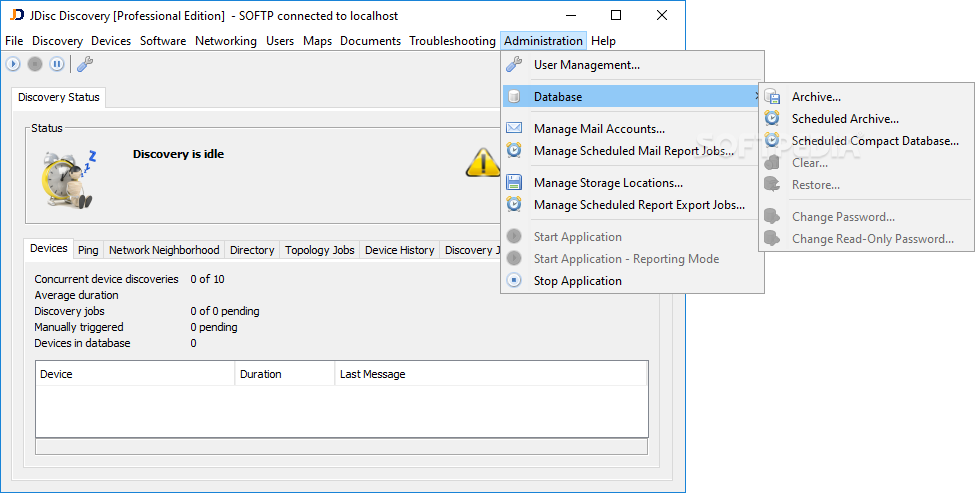Close the Administration menu via its header
The height and width of the screenshot is (493, 975).
pos(543,41)
